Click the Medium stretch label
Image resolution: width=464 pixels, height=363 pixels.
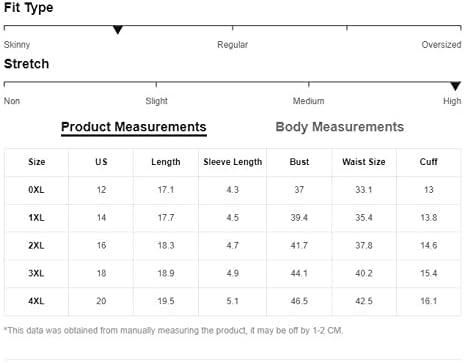[308, 101]
